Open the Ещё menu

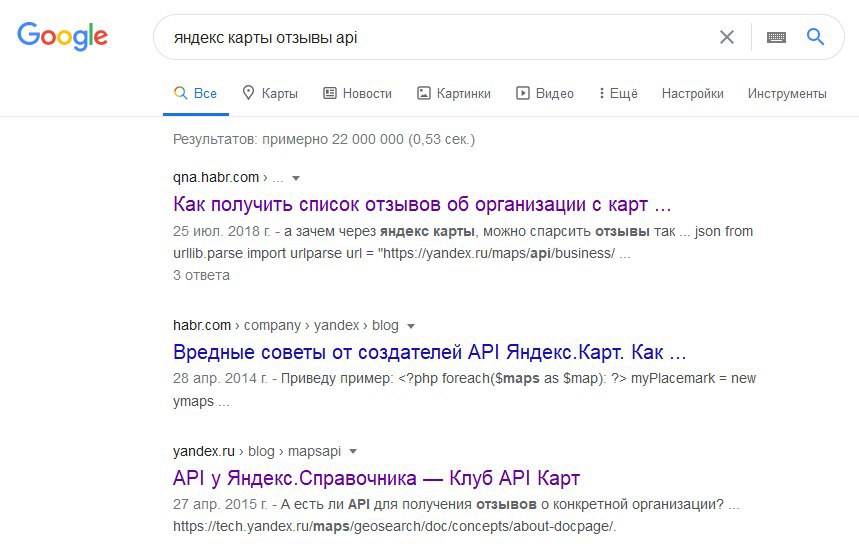click(618, 94)
